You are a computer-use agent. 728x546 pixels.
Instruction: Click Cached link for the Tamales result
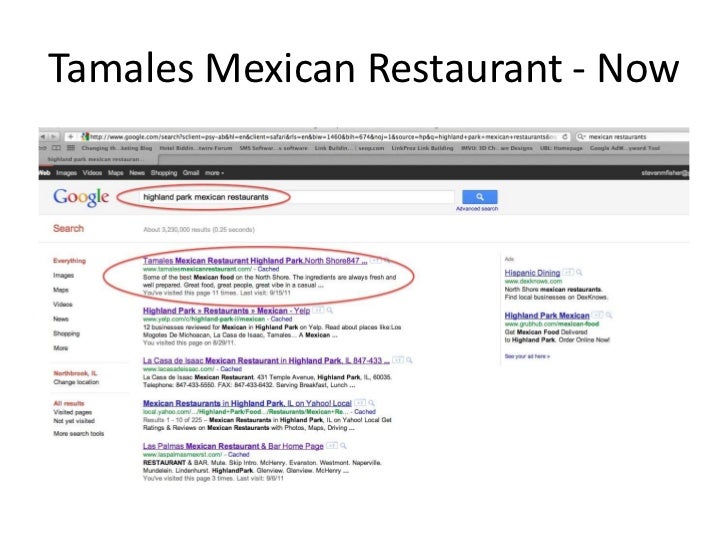268,269
